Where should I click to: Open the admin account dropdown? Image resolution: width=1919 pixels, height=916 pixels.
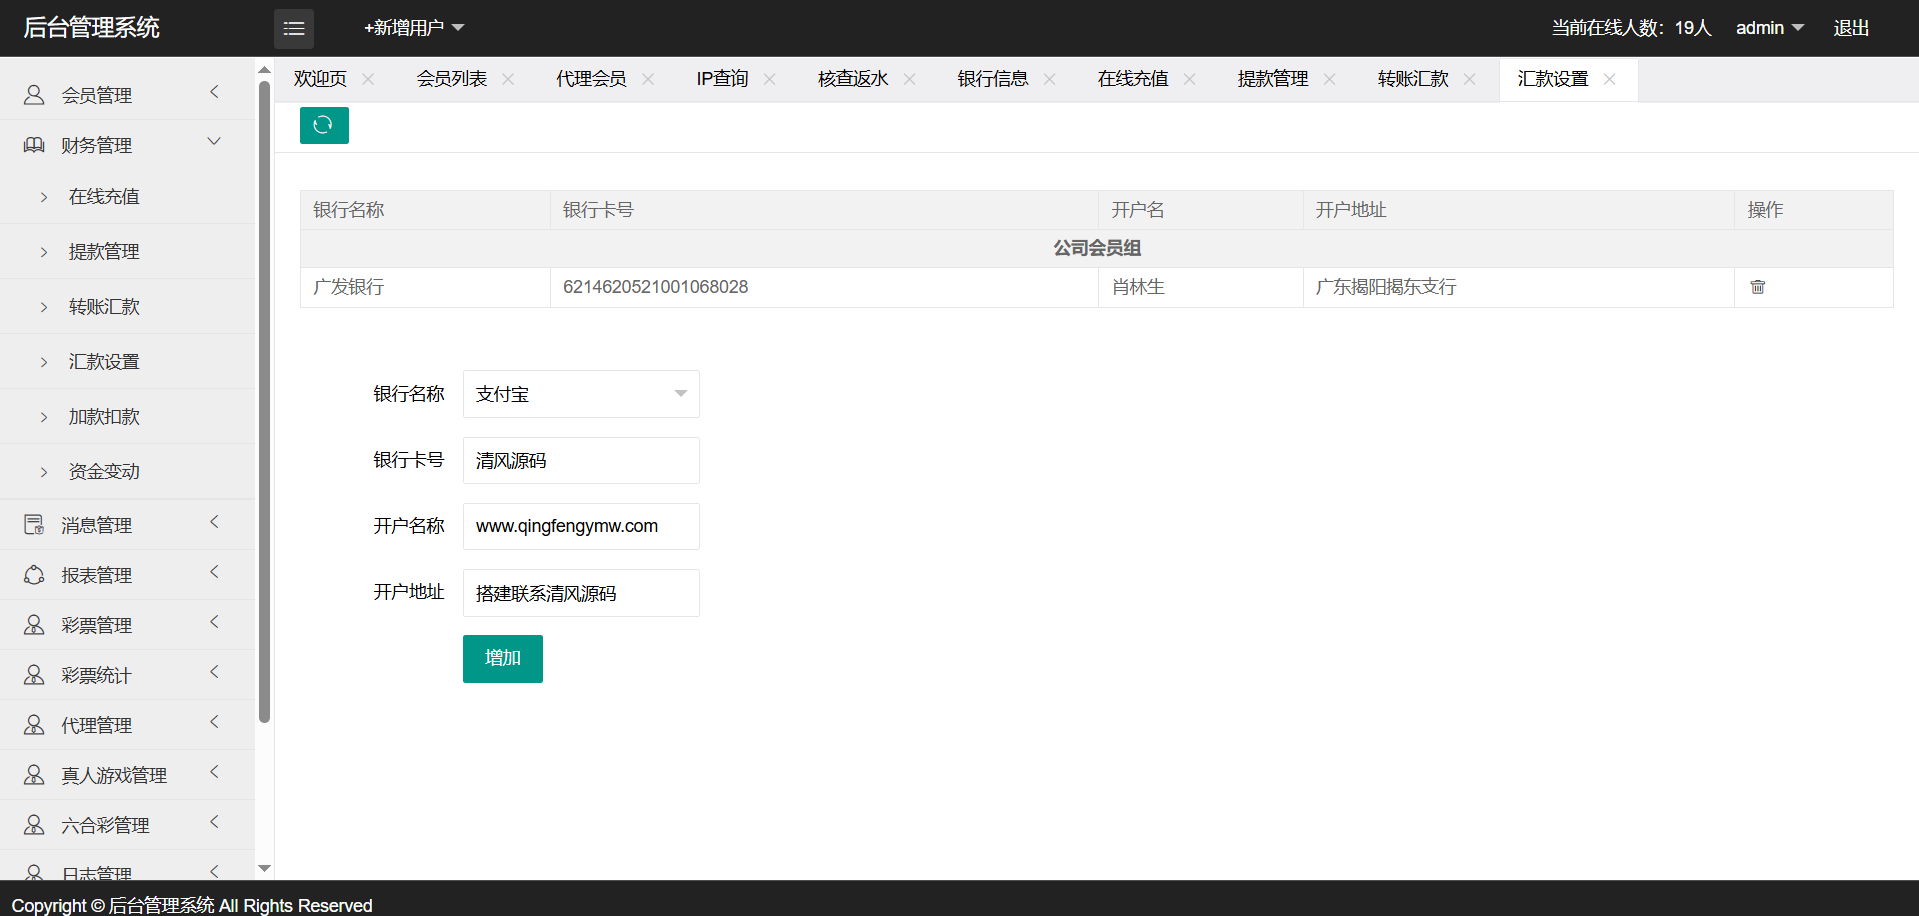[x=1768, y=28]
